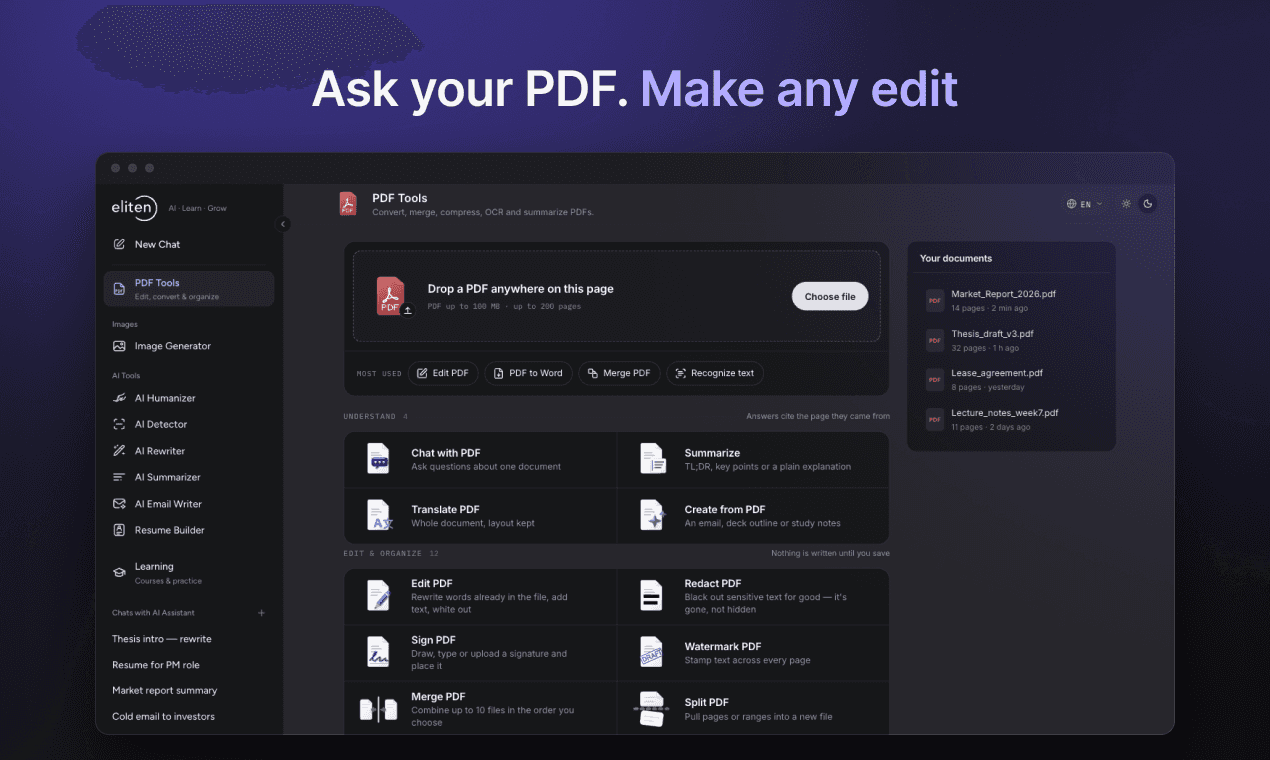
Task: Switch to light mode with sun icon
Action: coord(1126,204)
